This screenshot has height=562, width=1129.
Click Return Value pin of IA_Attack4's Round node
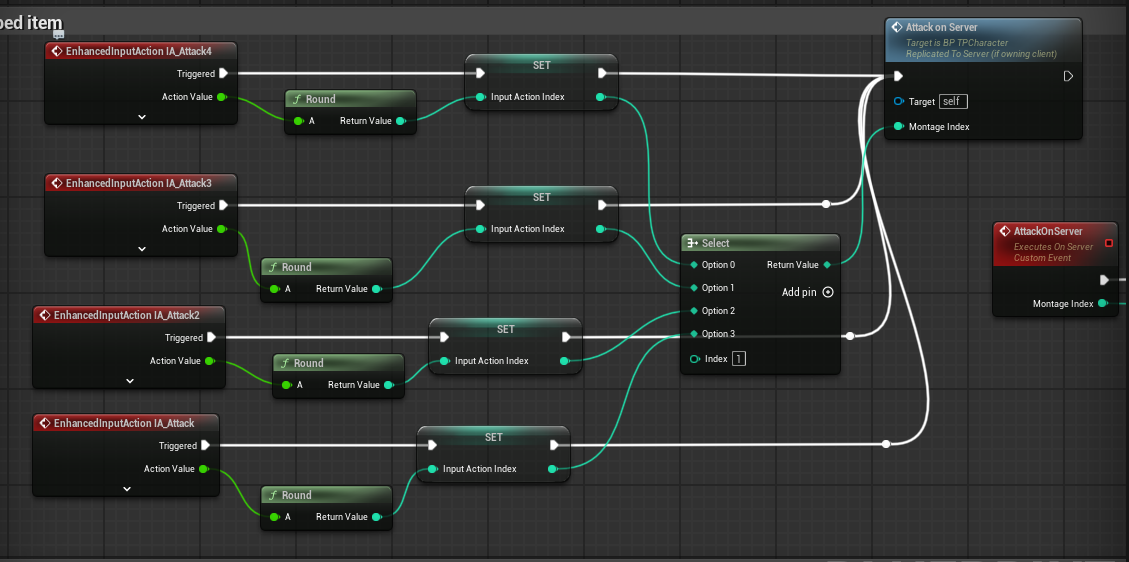401,121
